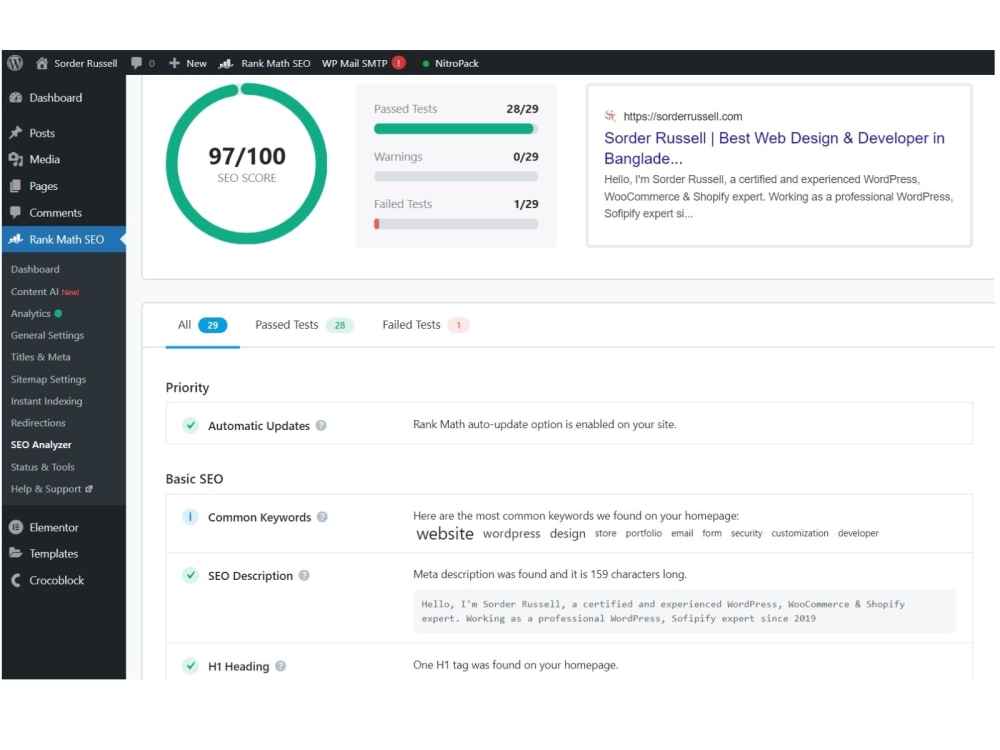
Task: Click the 'developer' keyword tag
Action: pos(858,533)
